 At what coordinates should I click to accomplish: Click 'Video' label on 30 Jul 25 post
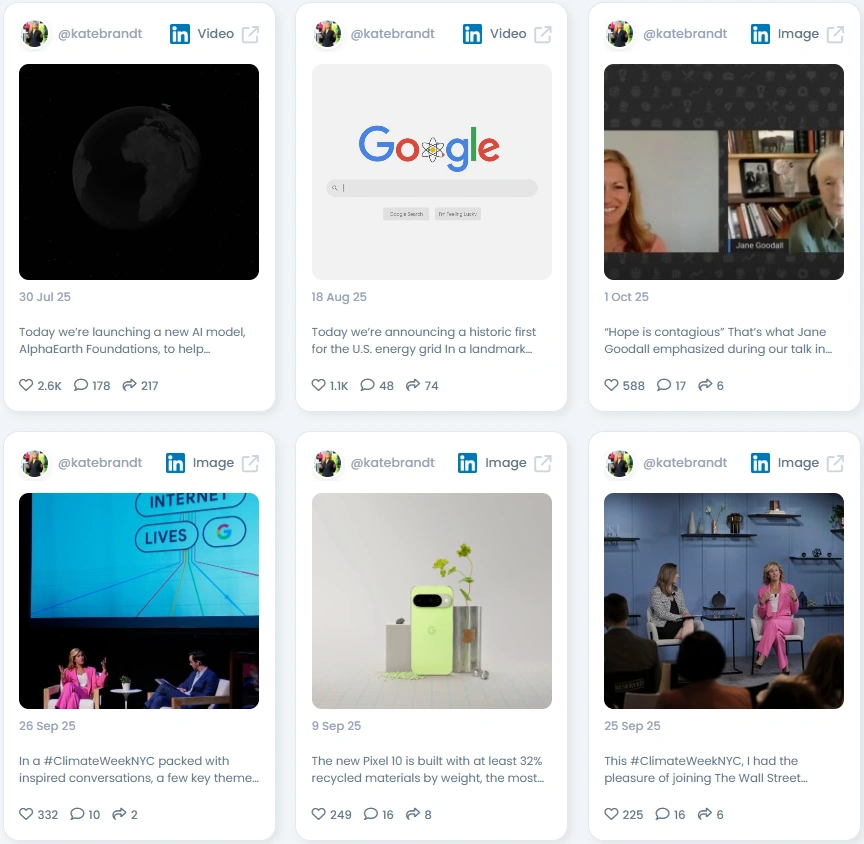click(215, 34)
